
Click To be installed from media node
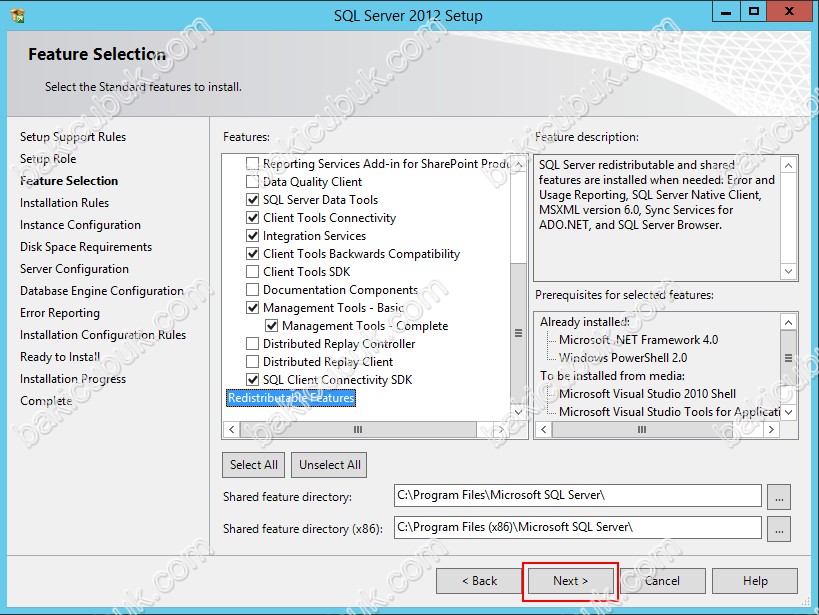pyautogui.click(x=612, y=376)
